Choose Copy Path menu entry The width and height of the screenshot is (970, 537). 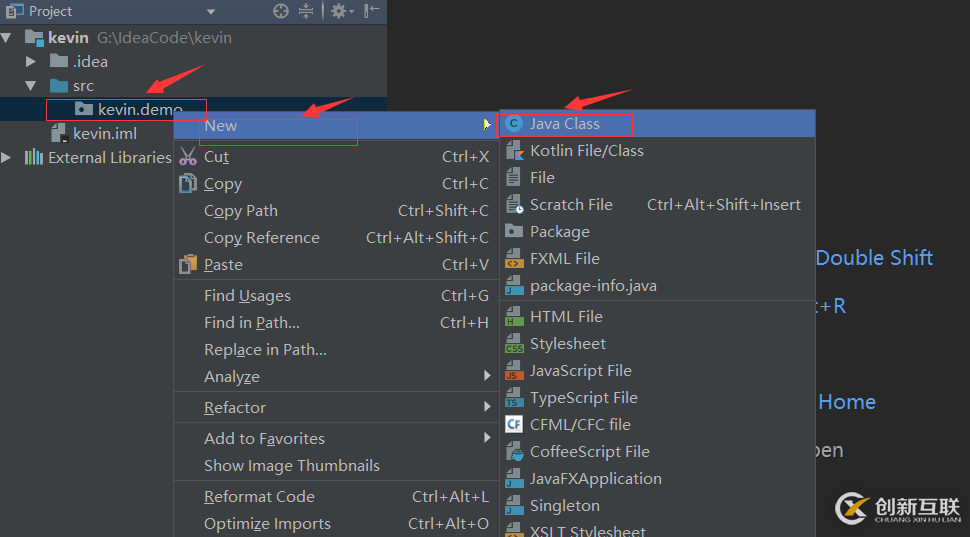(336, 211)
